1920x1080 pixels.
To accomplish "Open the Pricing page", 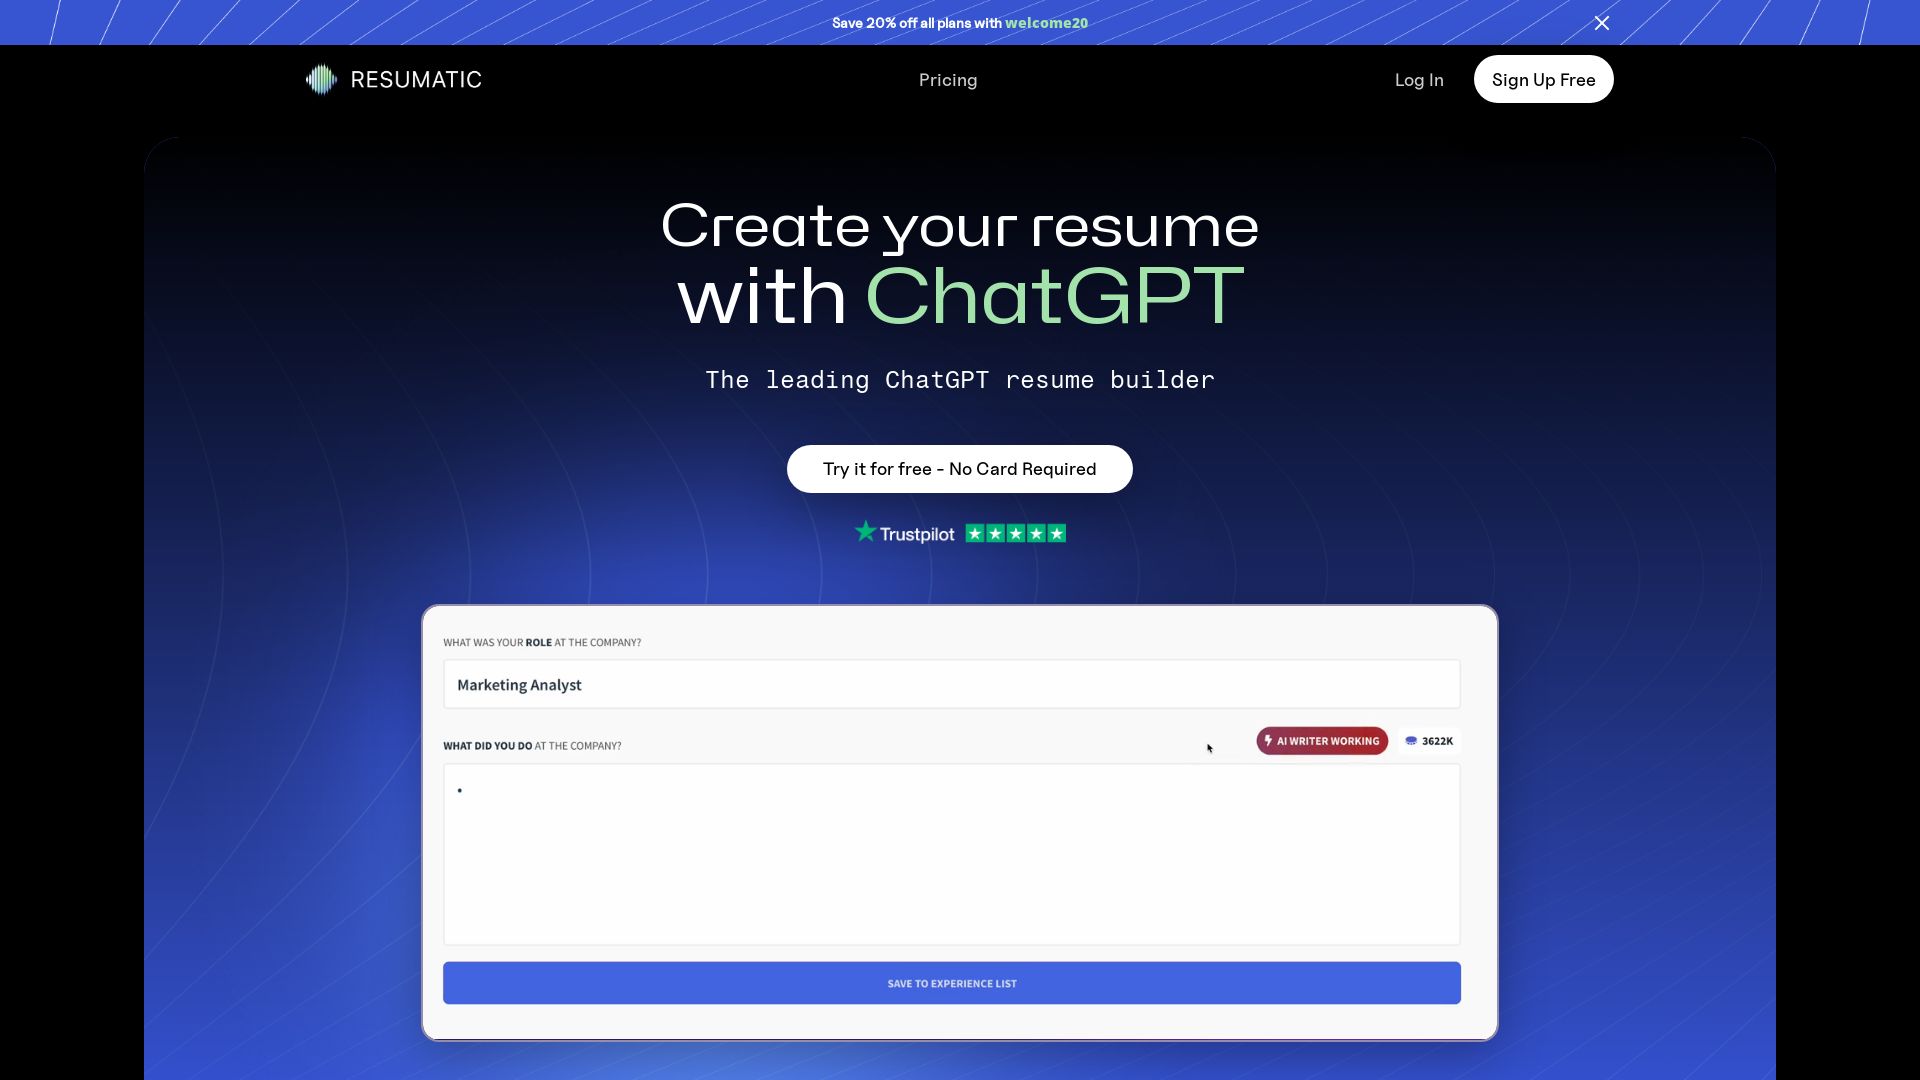I will tap(948, 79).
